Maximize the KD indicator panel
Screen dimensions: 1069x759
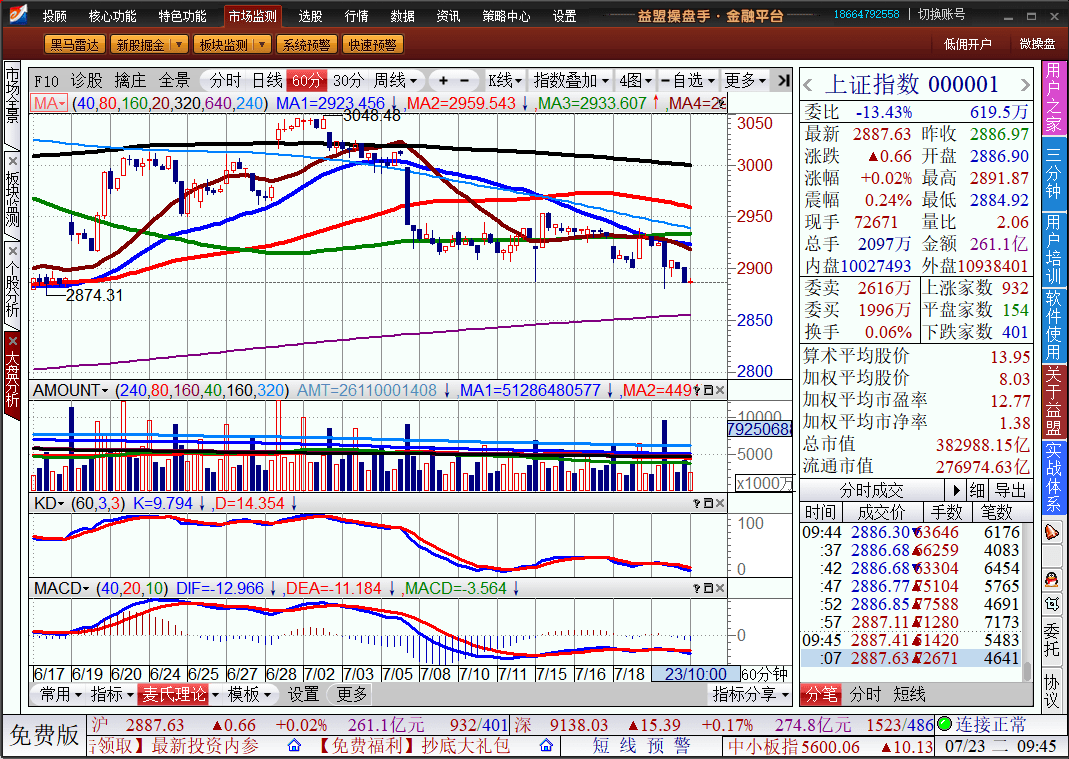[708, 503]
